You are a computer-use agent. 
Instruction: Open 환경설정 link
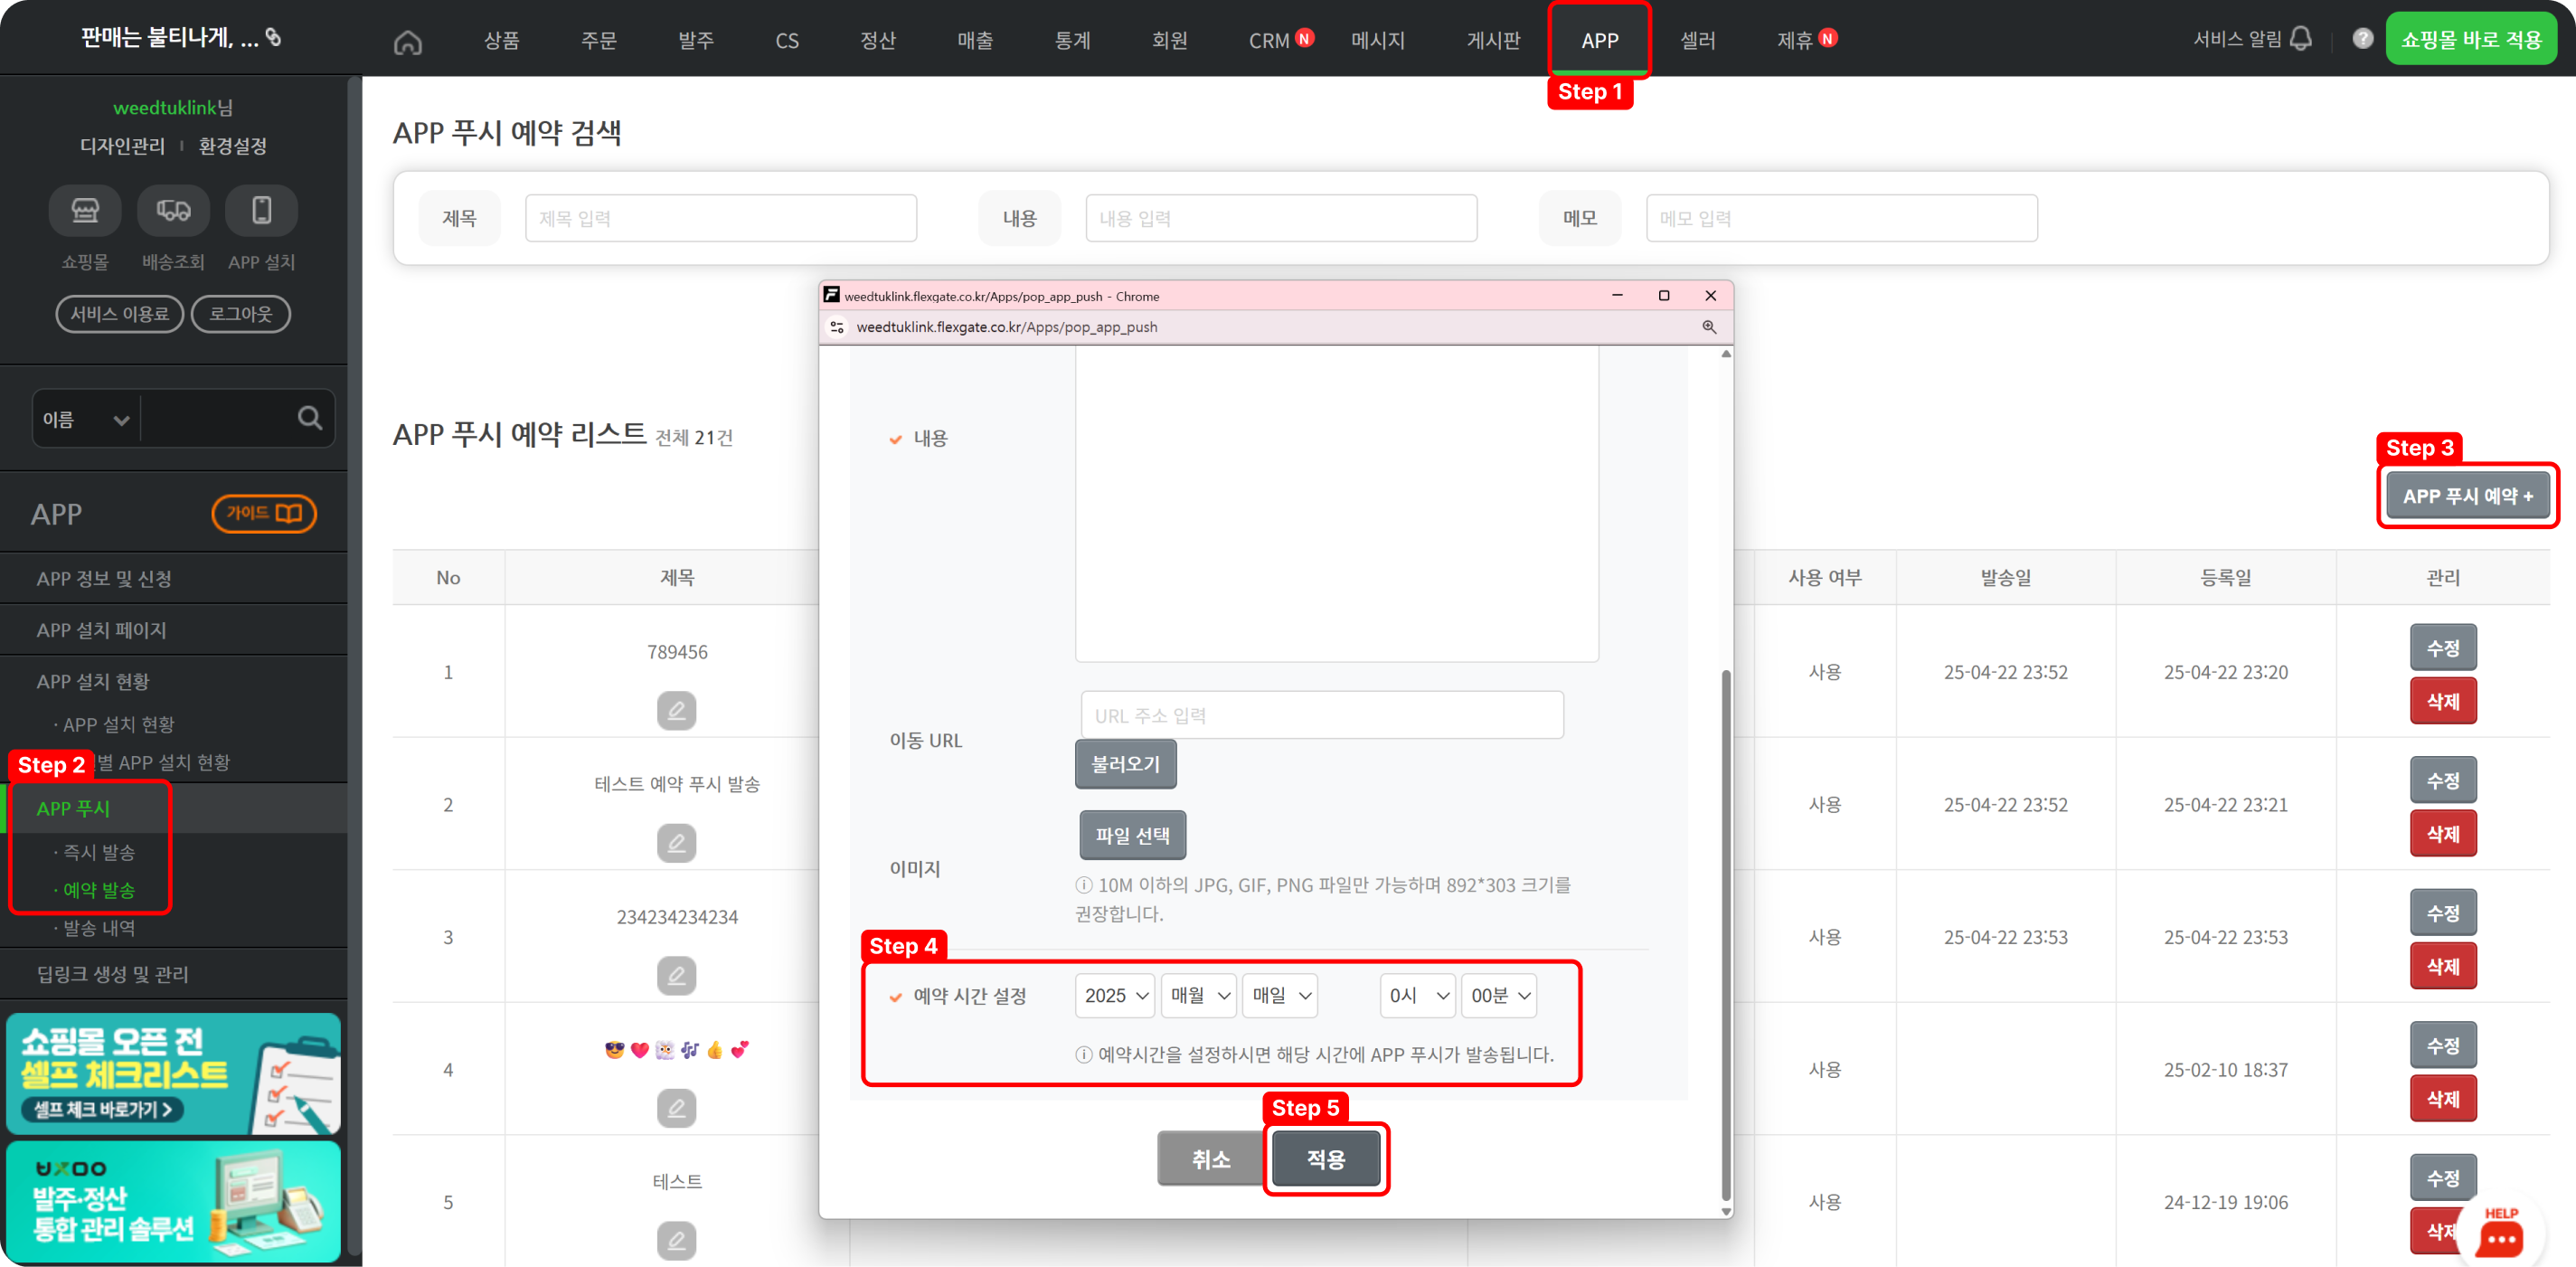[x=233, y=146]
